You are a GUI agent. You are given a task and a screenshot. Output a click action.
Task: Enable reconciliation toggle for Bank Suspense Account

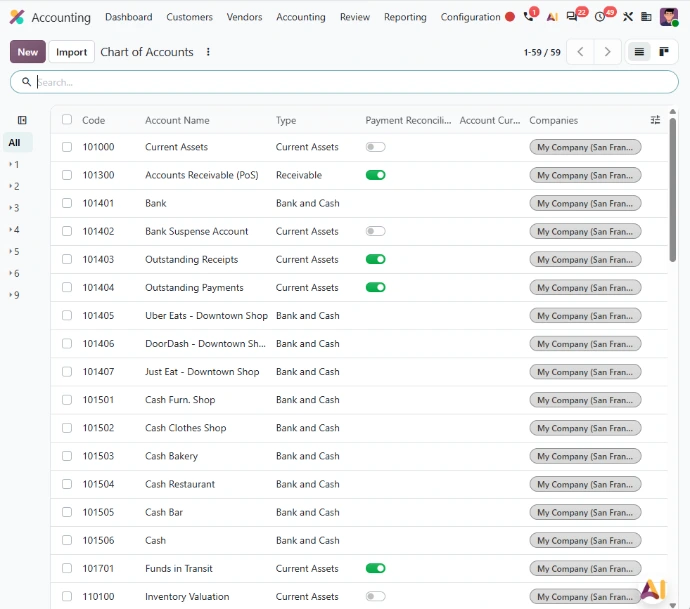click(x=375, y=231)
